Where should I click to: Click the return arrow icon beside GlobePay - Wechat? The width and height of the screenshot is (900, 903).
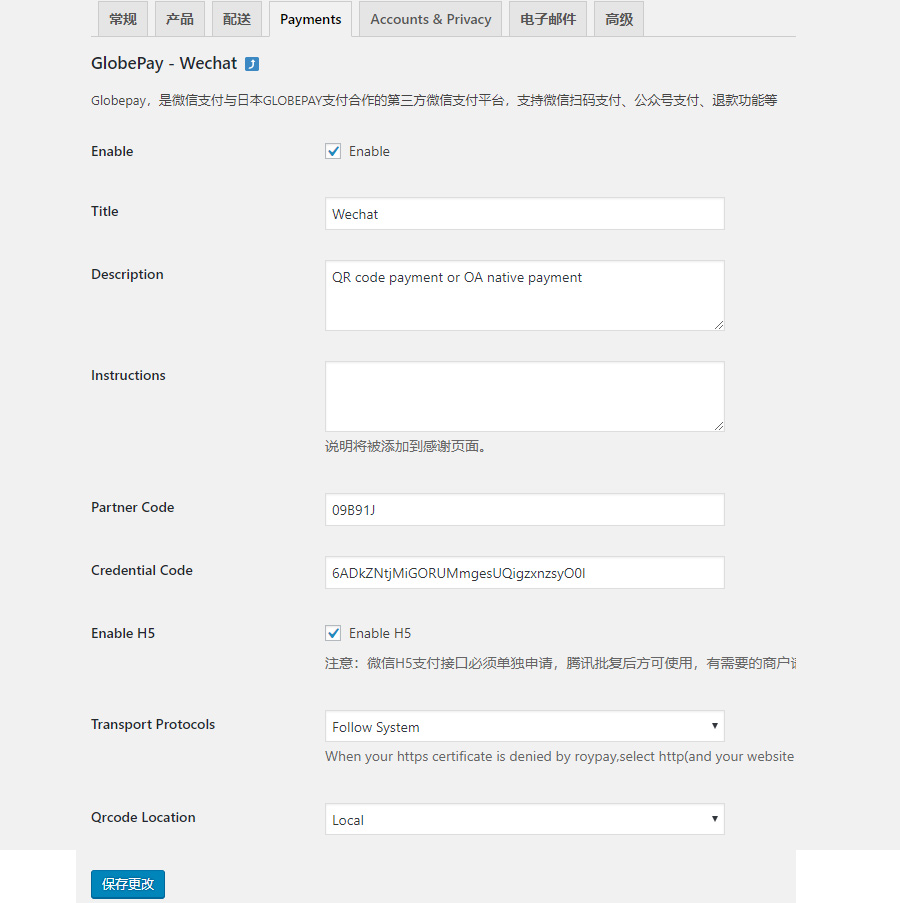click(x=252, y=64)
